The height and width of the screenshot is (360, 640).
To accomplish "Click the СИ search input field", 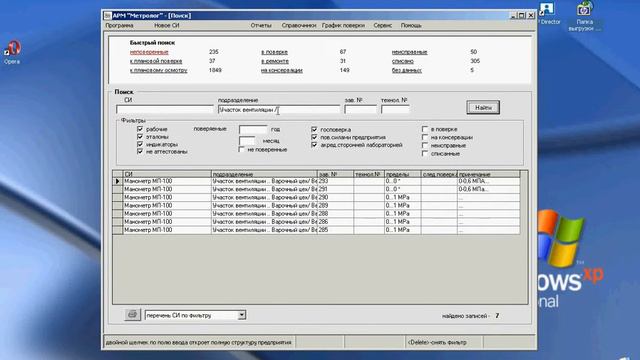I will [x=165, y=109].
